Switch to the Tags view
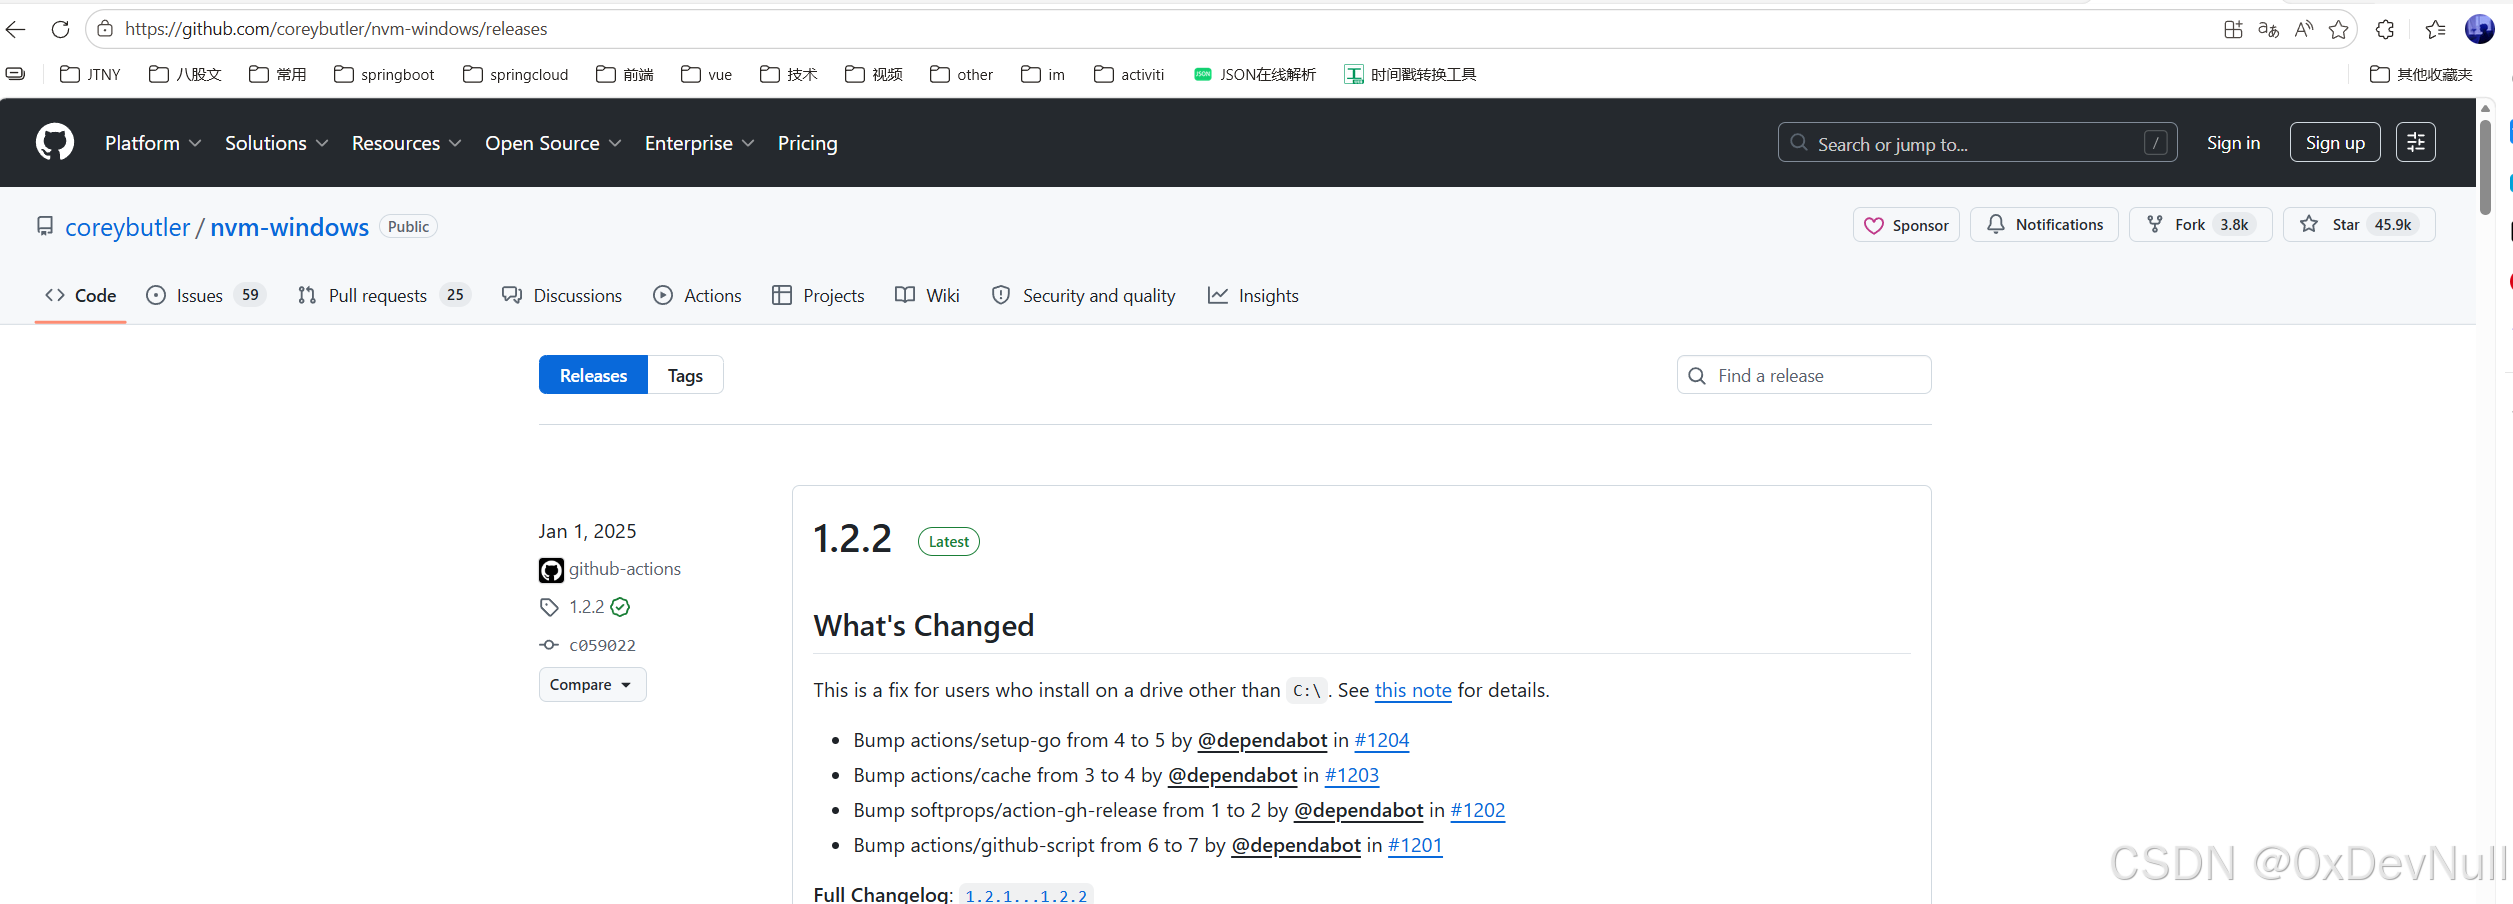 tap(685, 375)
